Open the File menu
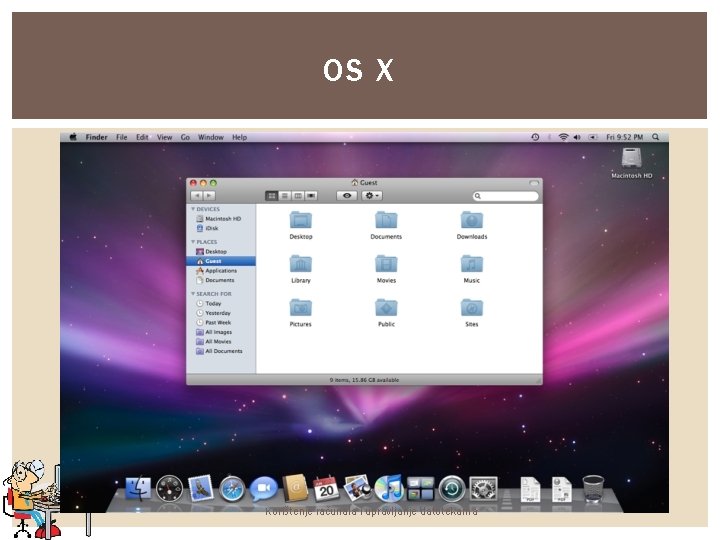720x540 pixels. coord(122,137)
